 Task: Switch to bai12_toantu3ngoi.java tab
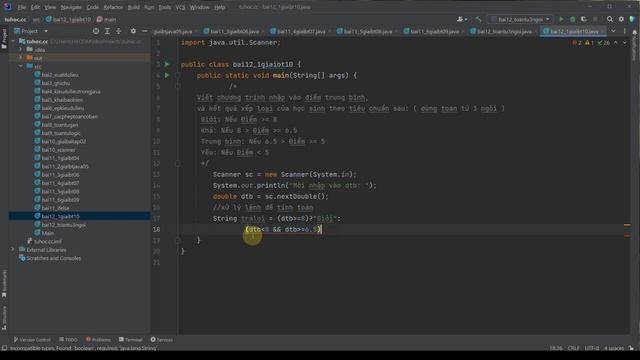pos(504,31)
